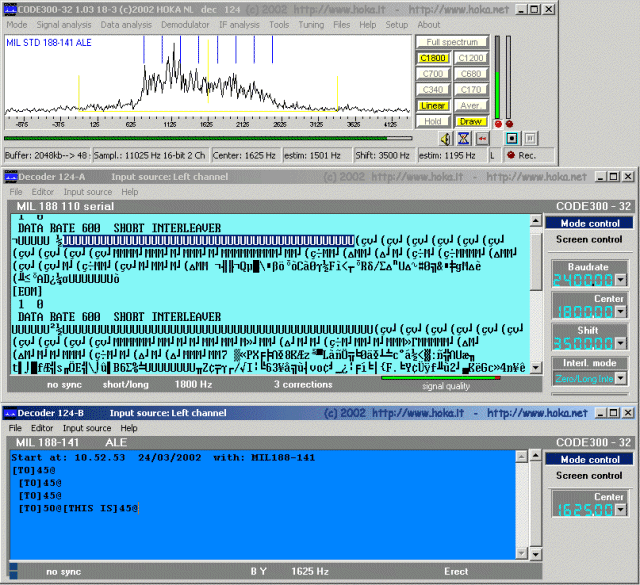Open the Setup menu
Viewport: 640px width, 585px height.
(x=396, y=25)
